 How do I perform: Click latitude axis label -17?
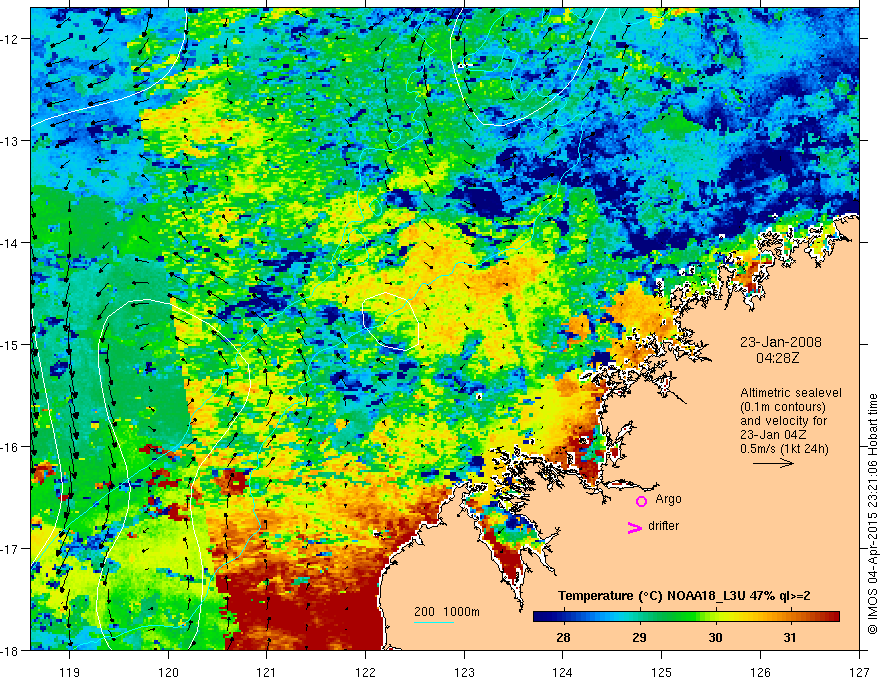tap(10, 549)
